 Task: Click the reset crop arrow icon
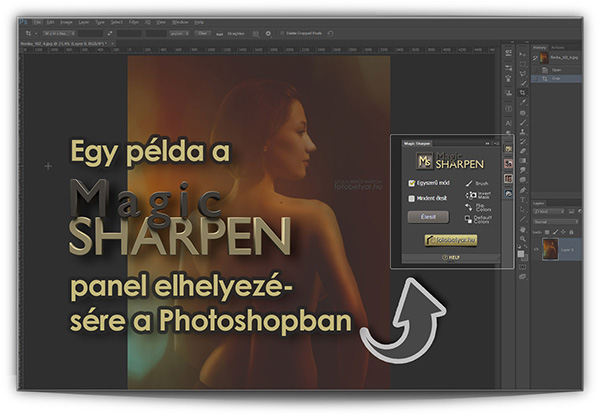coord(330,33)
